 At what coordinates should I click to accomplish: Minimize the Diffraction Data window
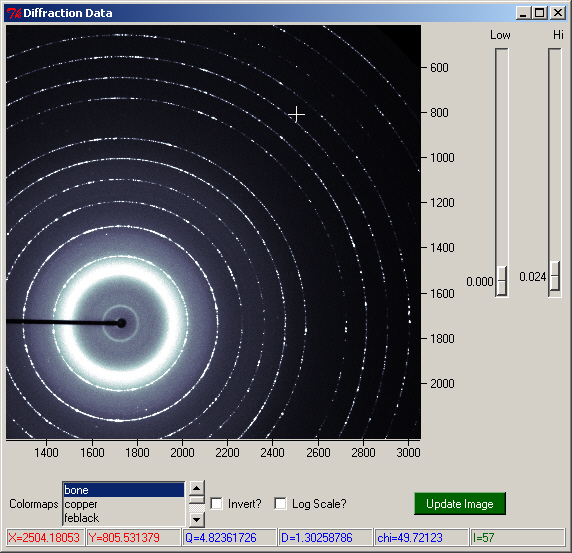pos(523,13)
